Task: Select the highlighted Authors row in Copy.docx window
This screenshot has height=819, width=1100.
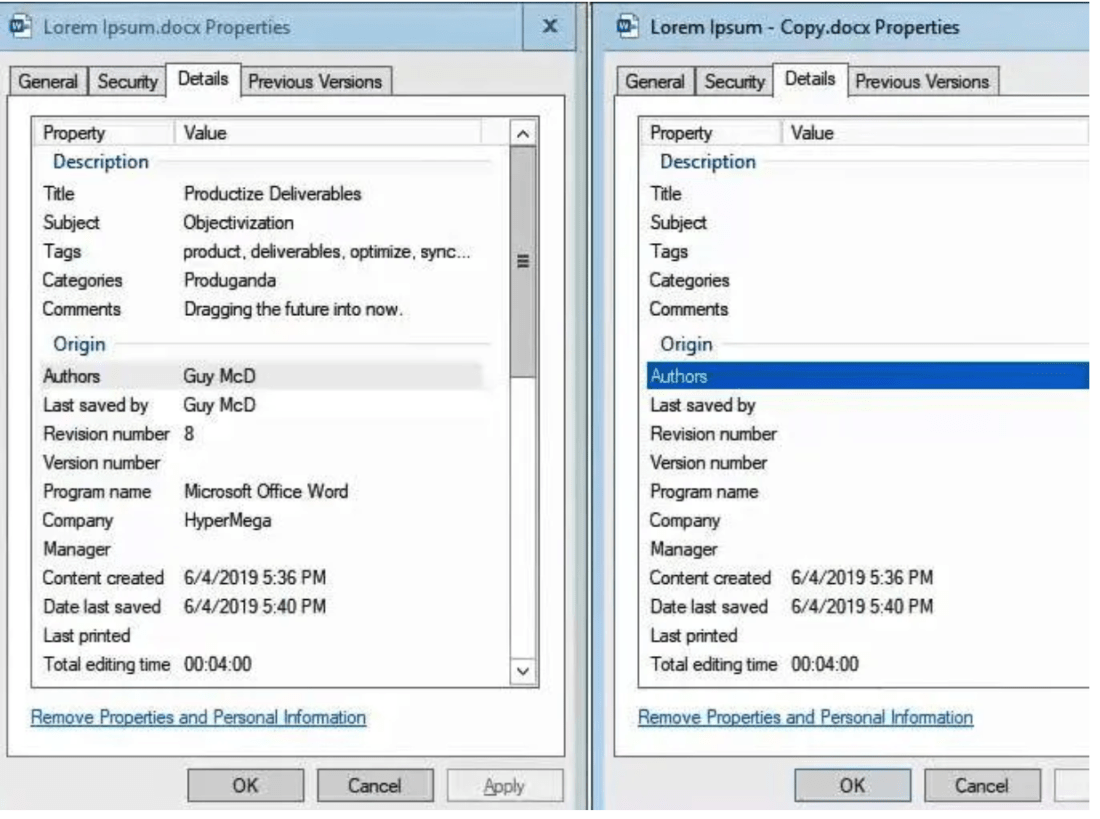Action: 868,376
